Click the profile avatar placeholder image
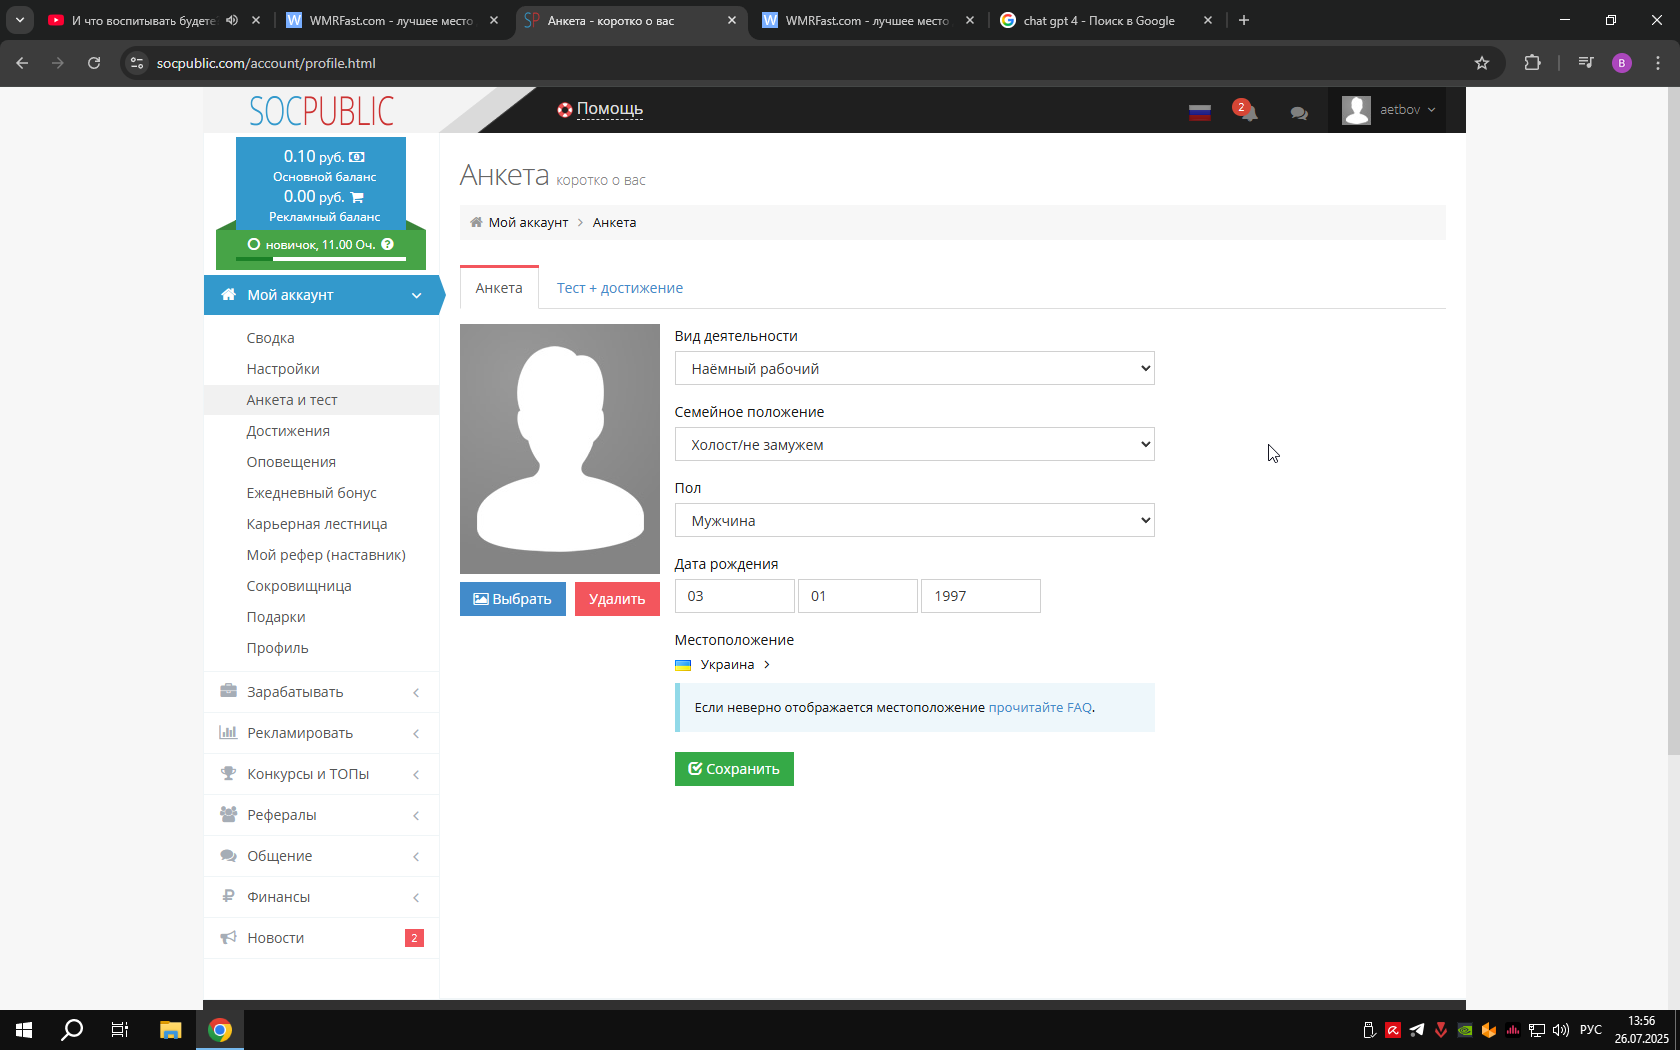This screenshot has width=1680, height=1050. [560, 449]
